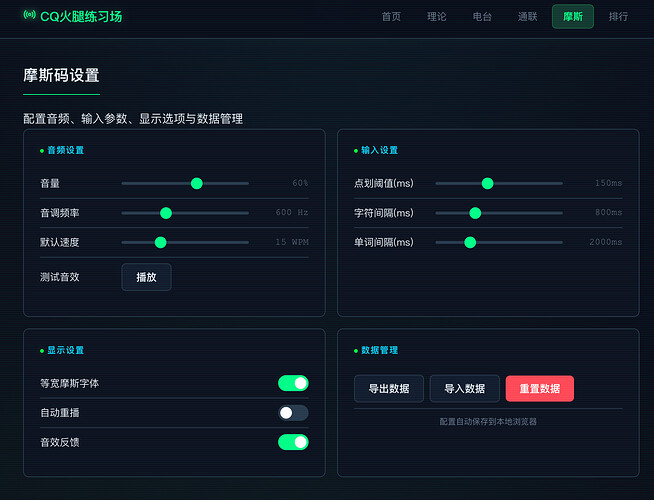Click the 配置自动保存到本地浏览器 note
This screenshot has width=654, height=500.
point(488,422)
